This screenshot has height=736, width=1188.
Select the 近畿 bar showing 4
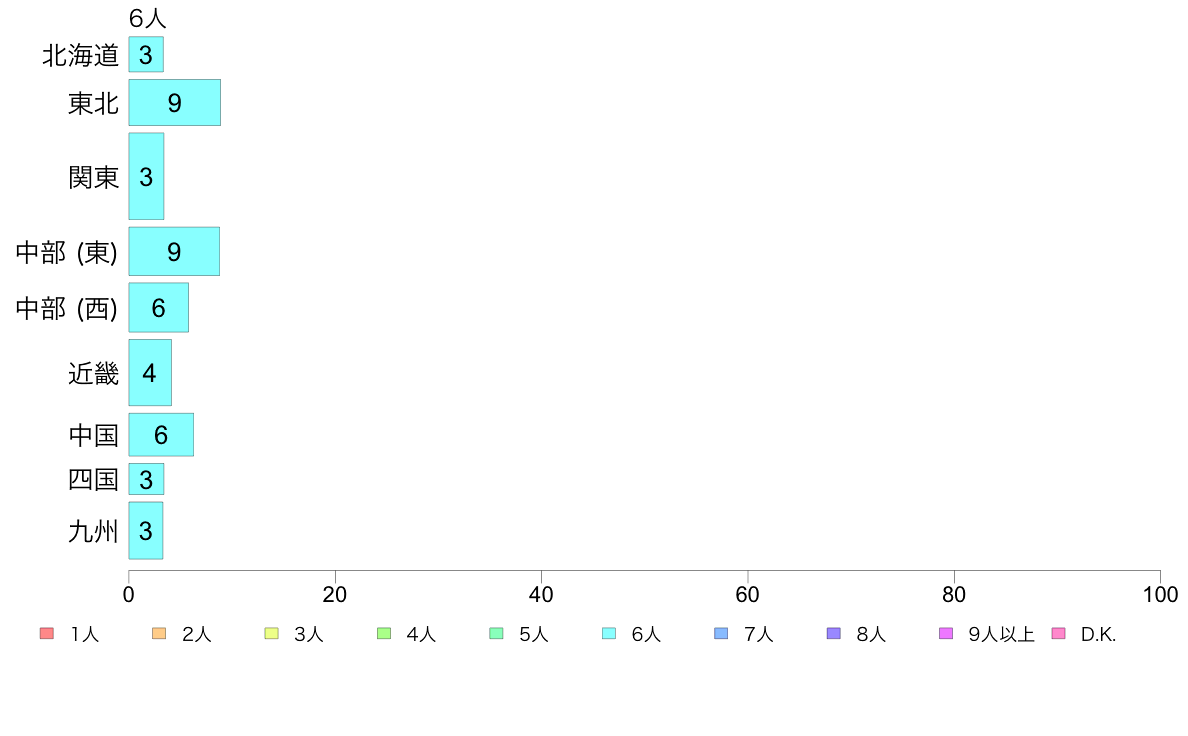(x=150, y=373)
